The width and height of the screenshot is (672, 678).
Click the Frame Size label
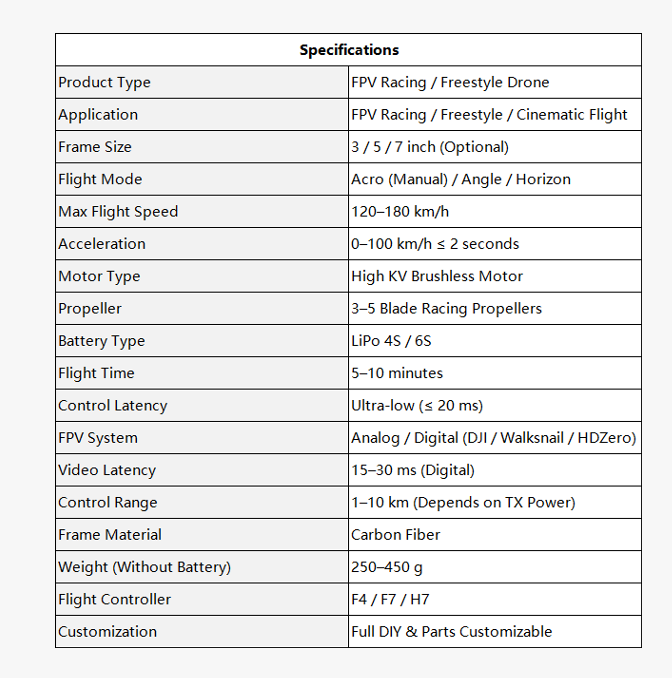point(95,147)
